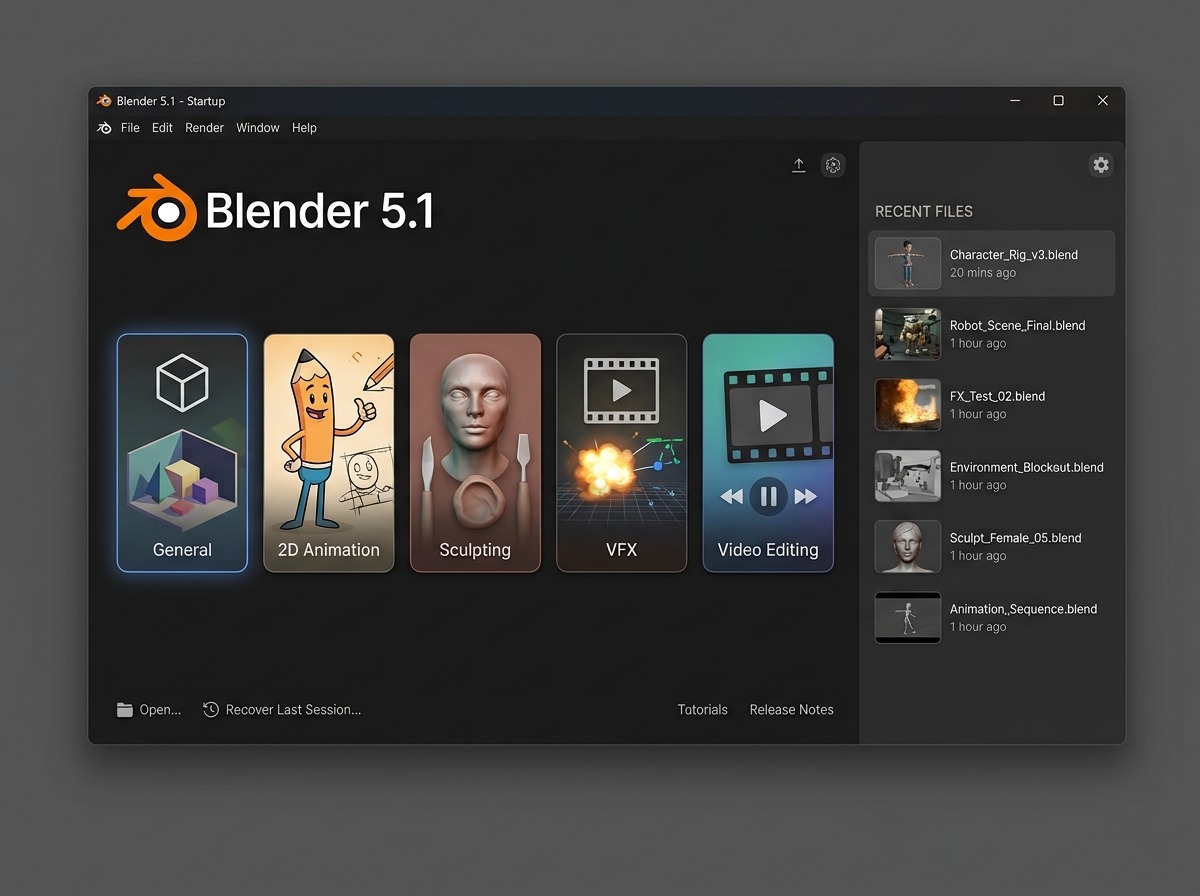Click the history clock icon for Recover Last Session
The image size is (1200, 896).
211,710
